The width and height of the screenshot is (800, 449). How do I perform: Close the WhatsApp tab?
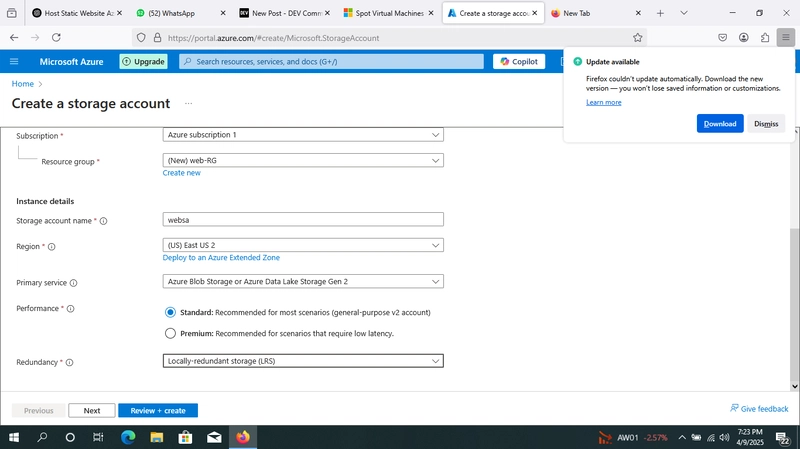pyautogui.click(x=223, y=13)
